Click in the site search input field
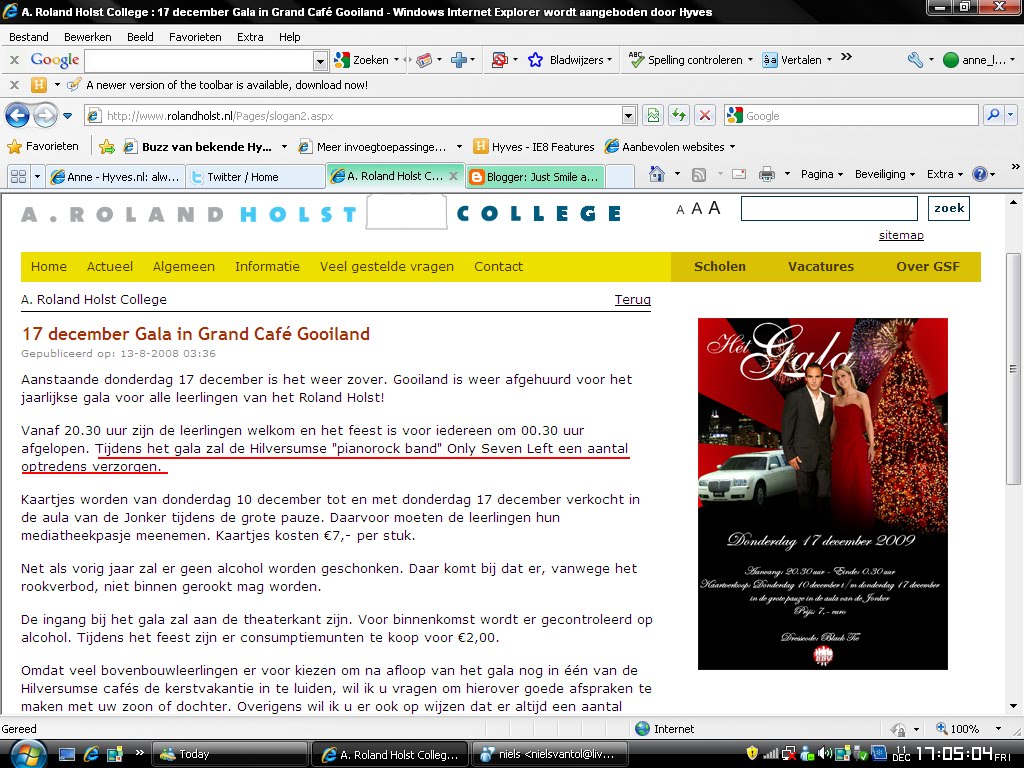The image size is (1024, 768). (829, 209)
